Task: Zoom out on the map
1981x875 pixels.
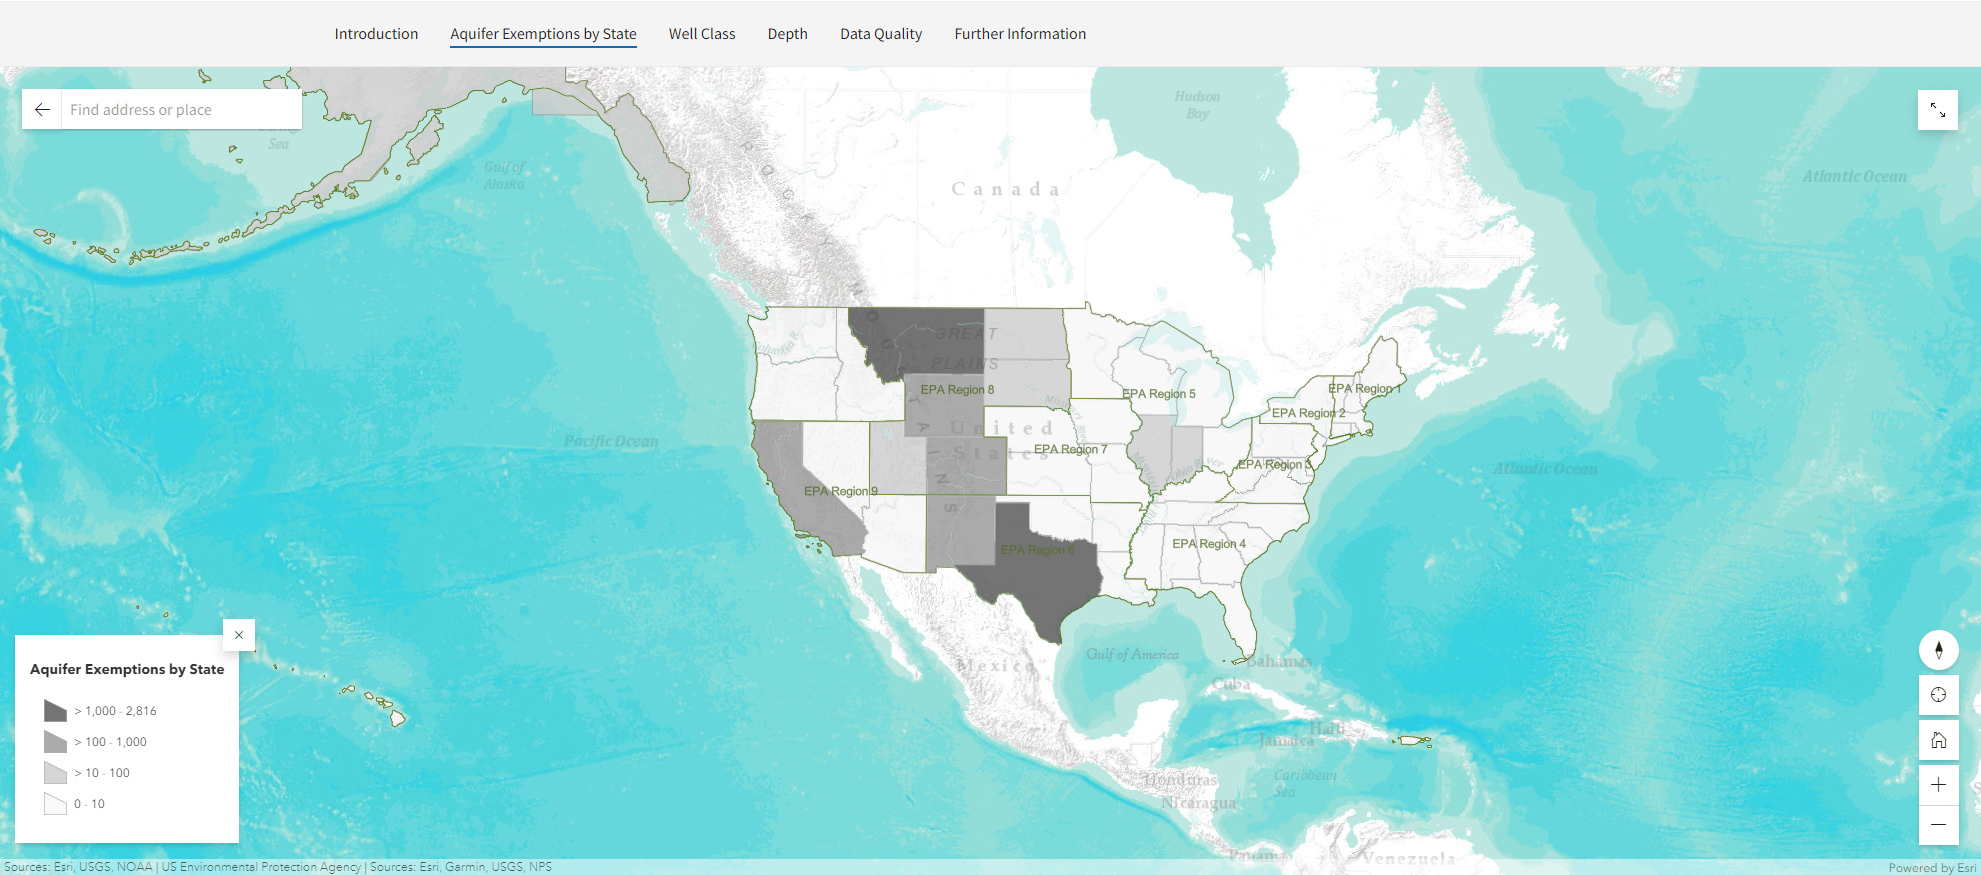Action: pos(1938,824)
